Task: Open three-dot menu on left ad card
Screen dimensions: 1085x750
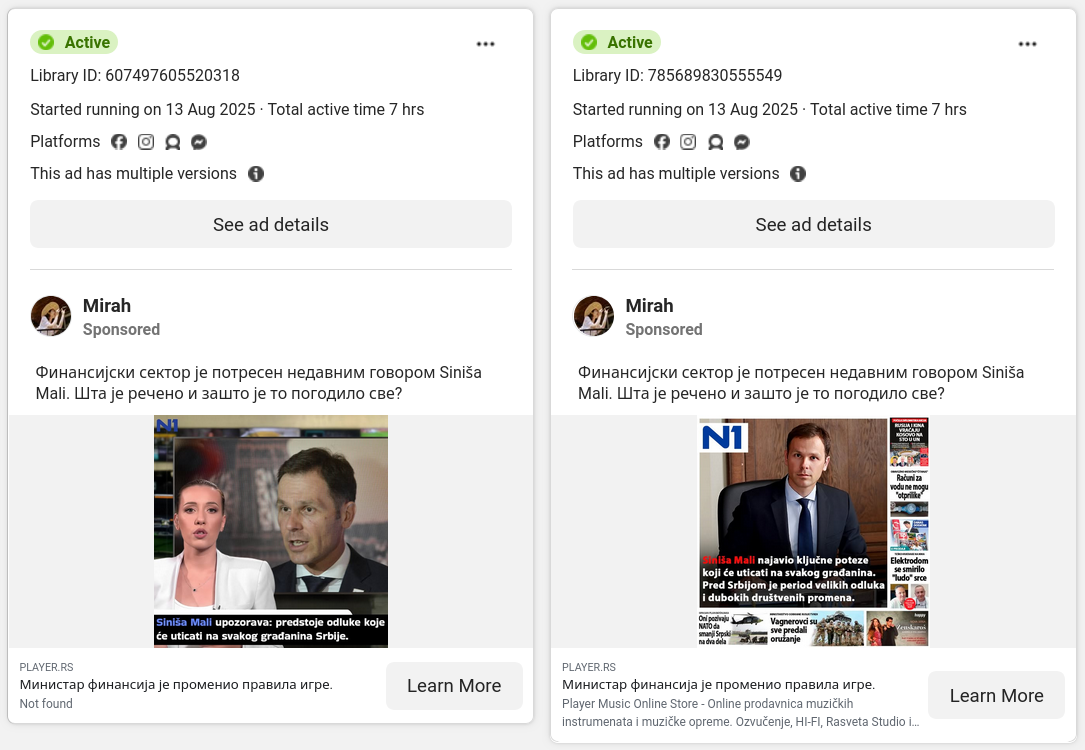Action: 485,44
